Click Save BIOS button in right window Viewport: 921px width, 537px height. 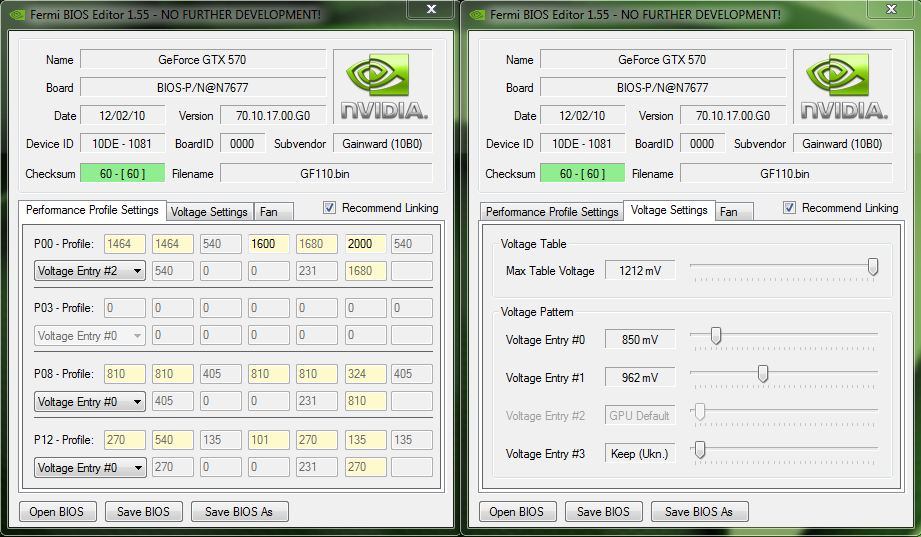click(603, 512)
